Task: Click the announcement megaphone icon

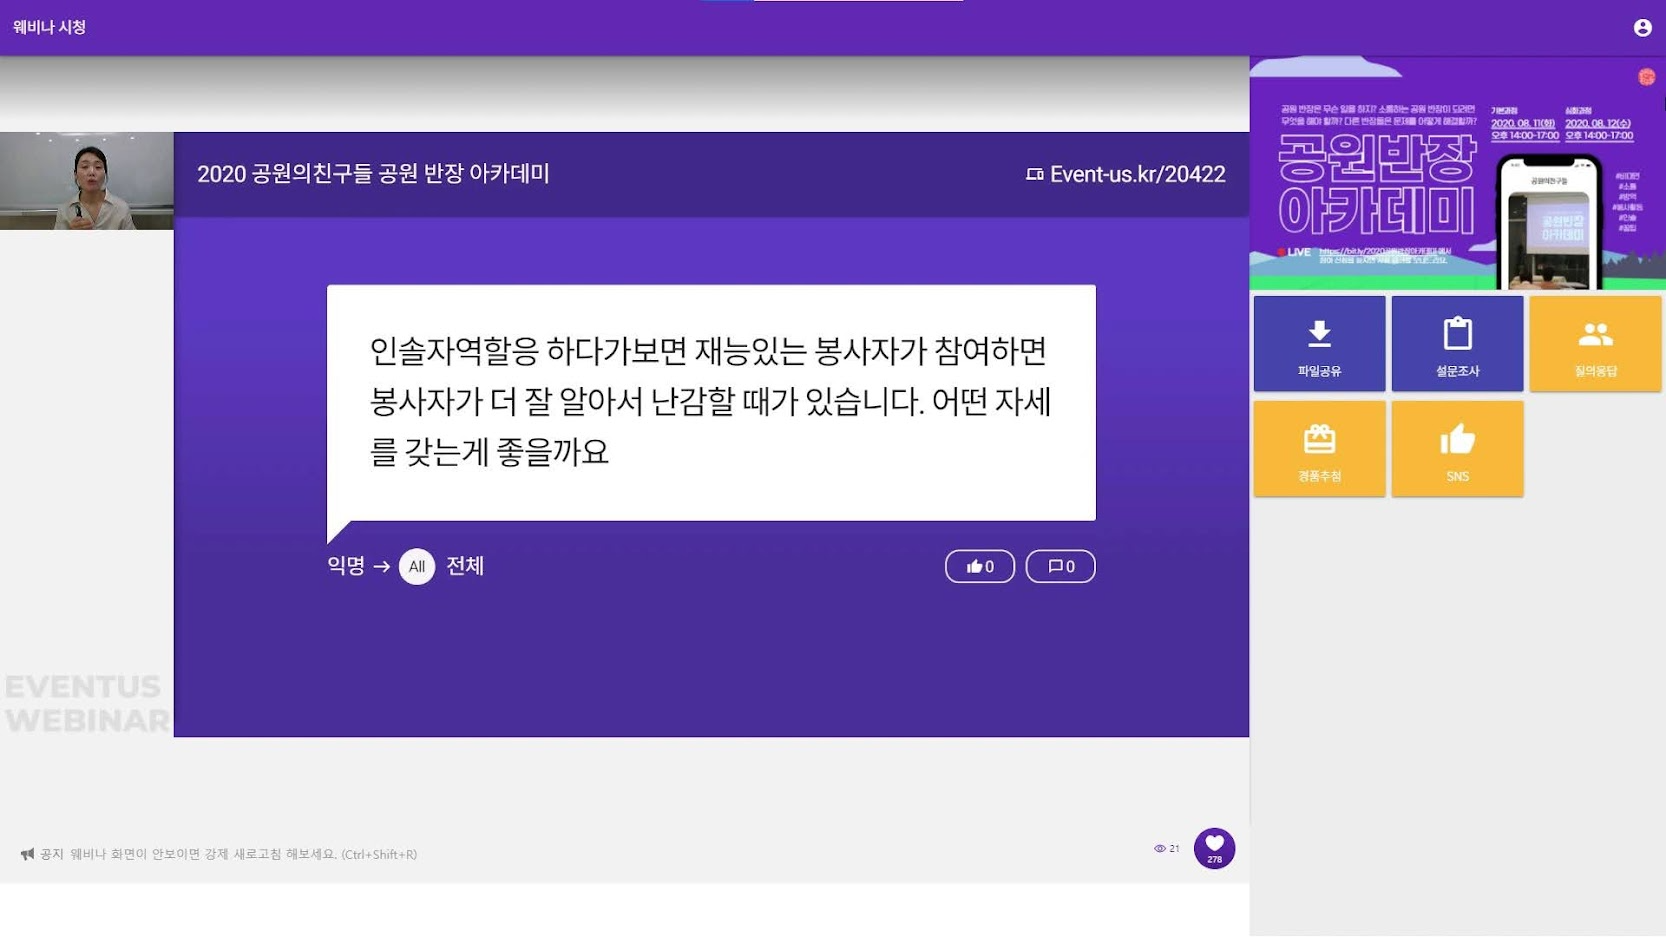Action: 27,854
